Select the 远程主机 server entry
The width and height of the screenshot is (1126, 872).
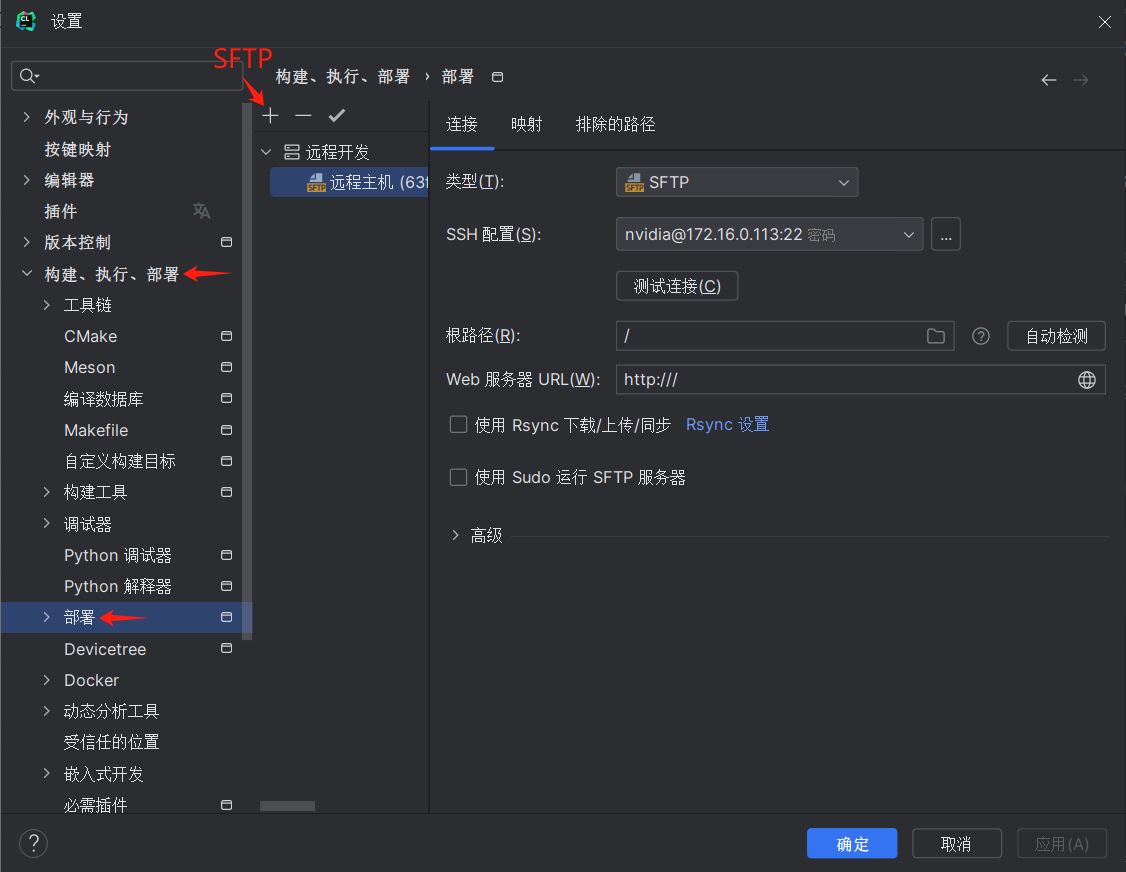coord(349,182)
